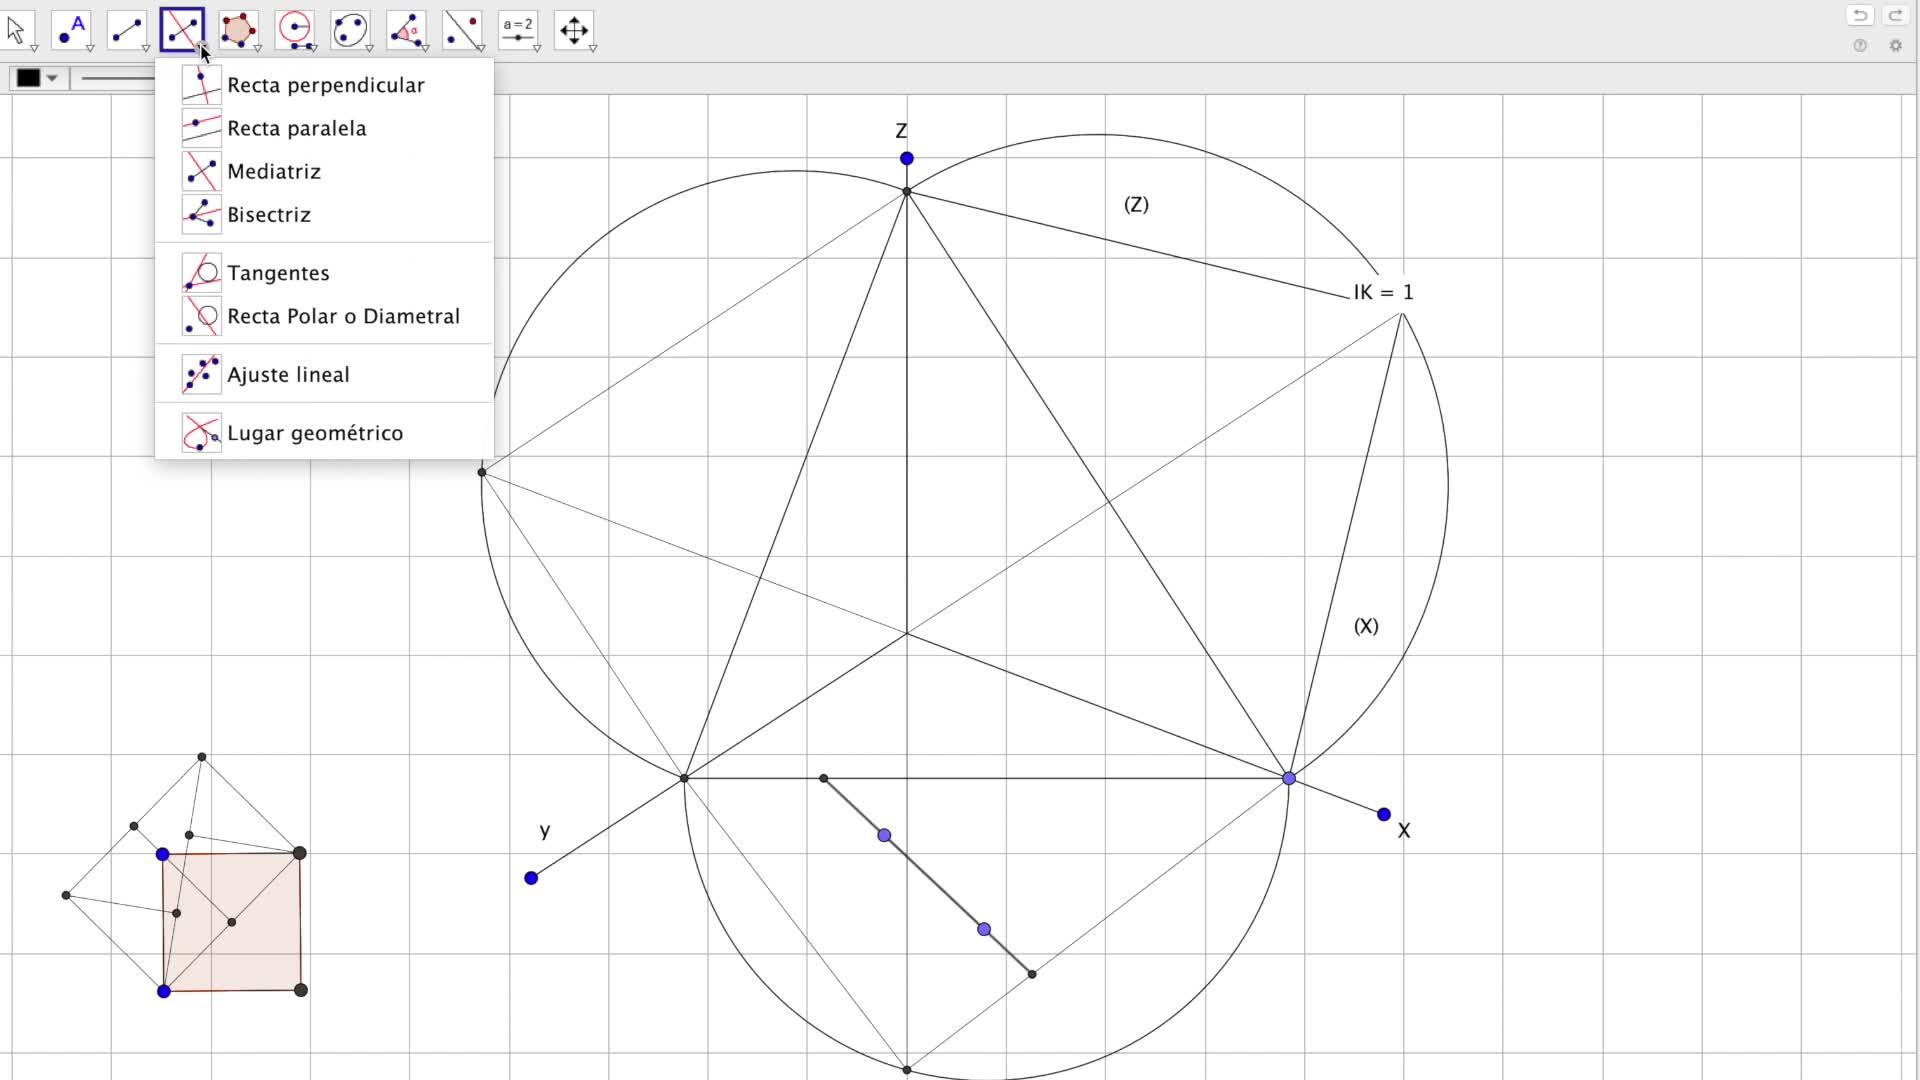Select the Circle with center tool
The width and height of the screenshot is (1920, 1080).
(x=294, y=30)
